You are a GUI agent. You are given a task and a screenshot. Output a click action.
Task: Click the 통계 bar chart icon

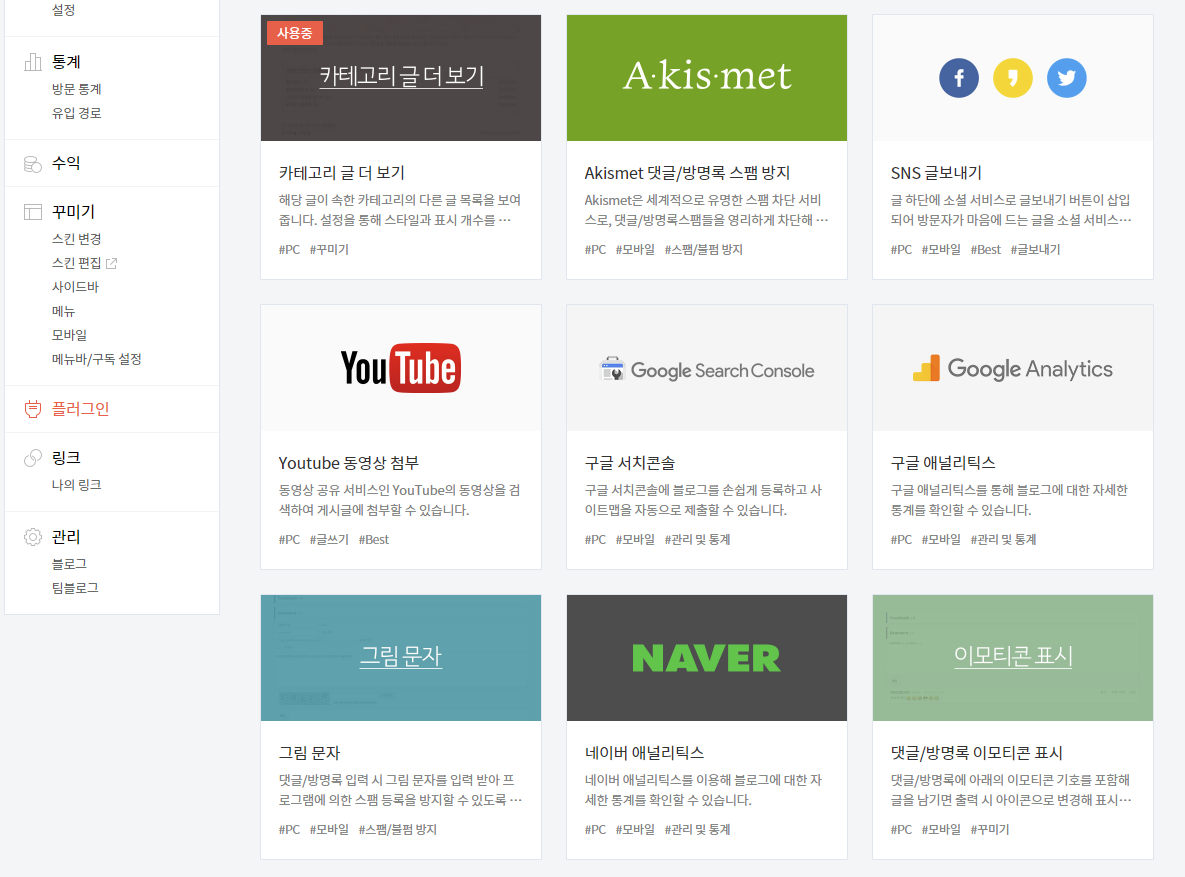tap(32, 62)
